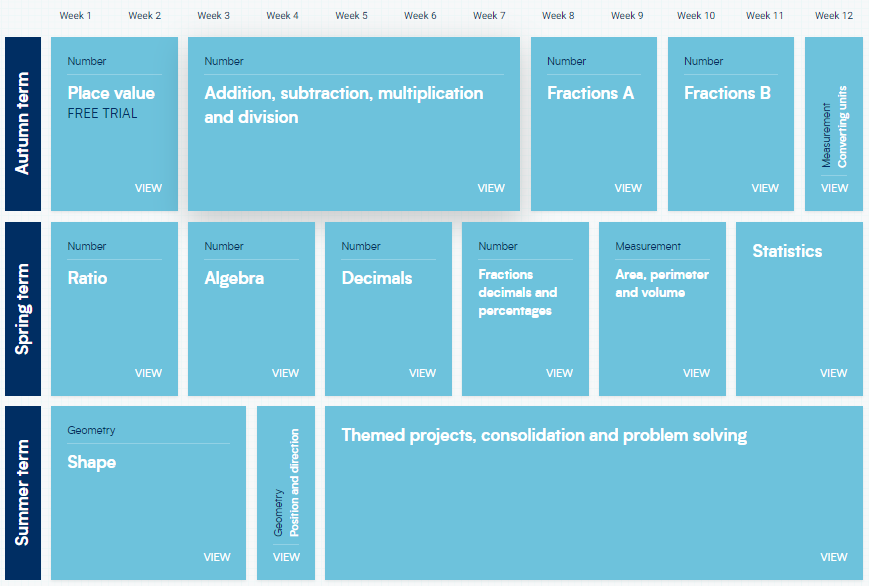Open the Addition, subtraction, multiplication and division title
This screenshot has height=586, width=869.
pos(343,105)
